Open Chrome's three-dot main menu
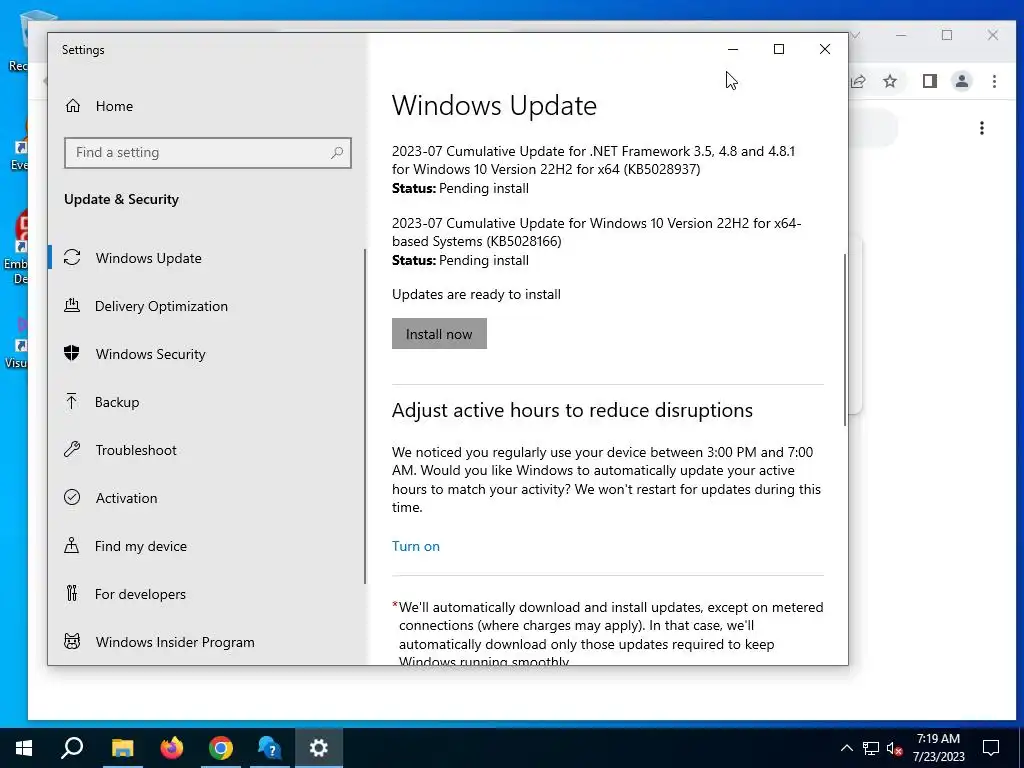This screenshot has width=1024, height=768. [x=994, y=81]
